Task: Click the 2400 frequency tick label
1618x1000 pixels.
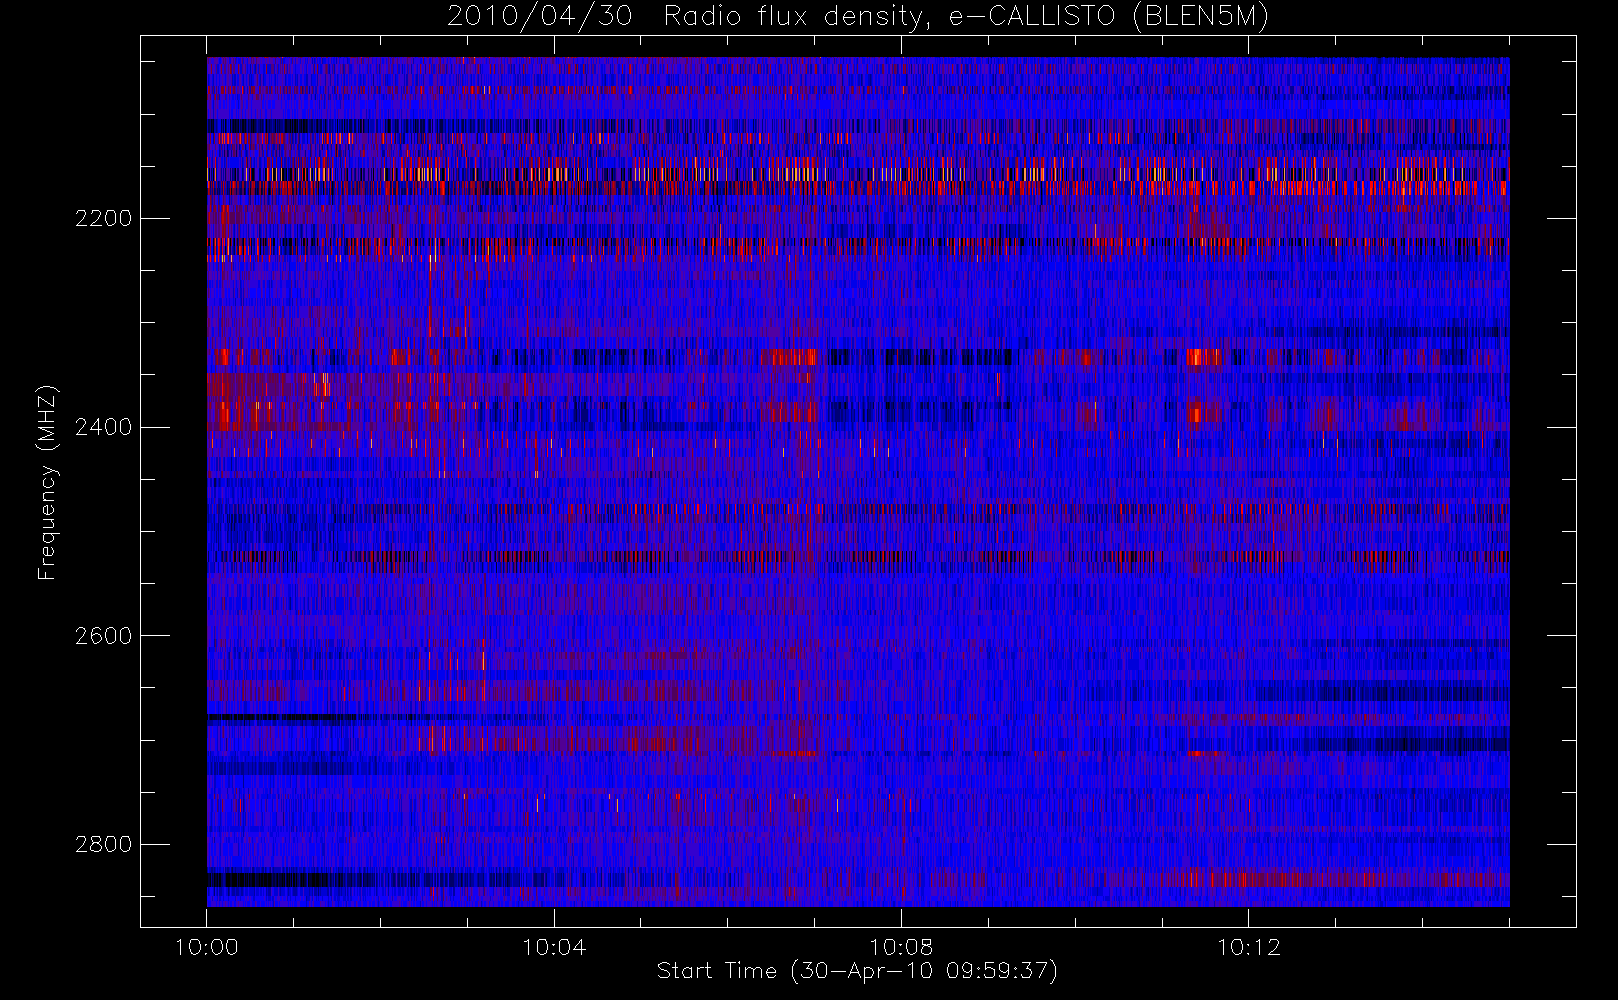Action: click(103, 428)
